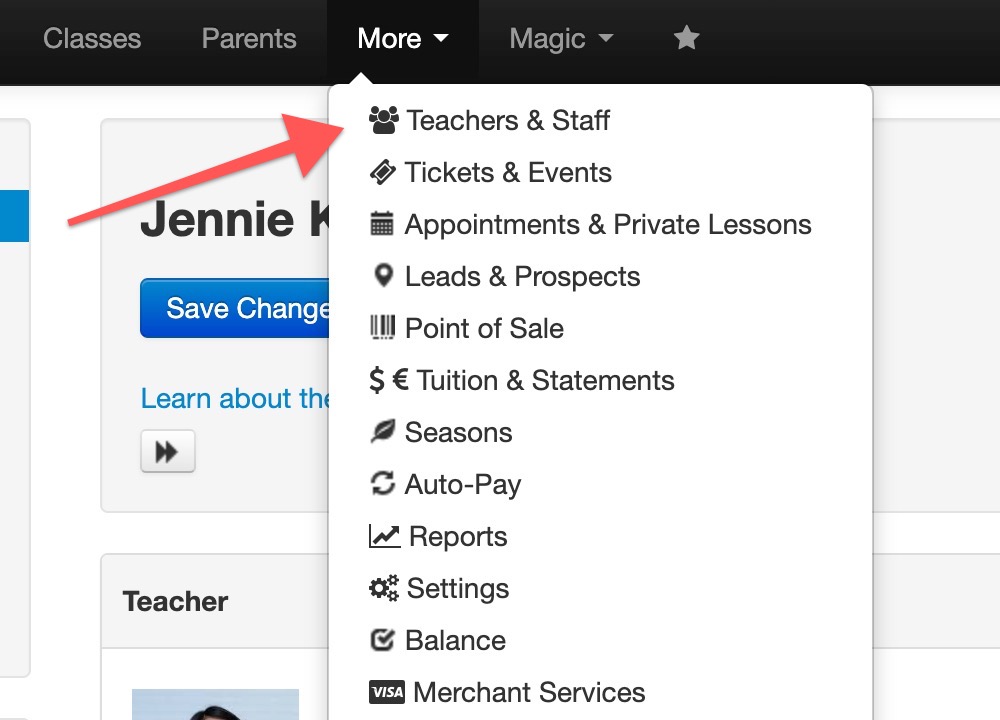This screenshot has height=720, width=1000.
Task: Click the Jennie name heading
Action: (x=217, y=219)
